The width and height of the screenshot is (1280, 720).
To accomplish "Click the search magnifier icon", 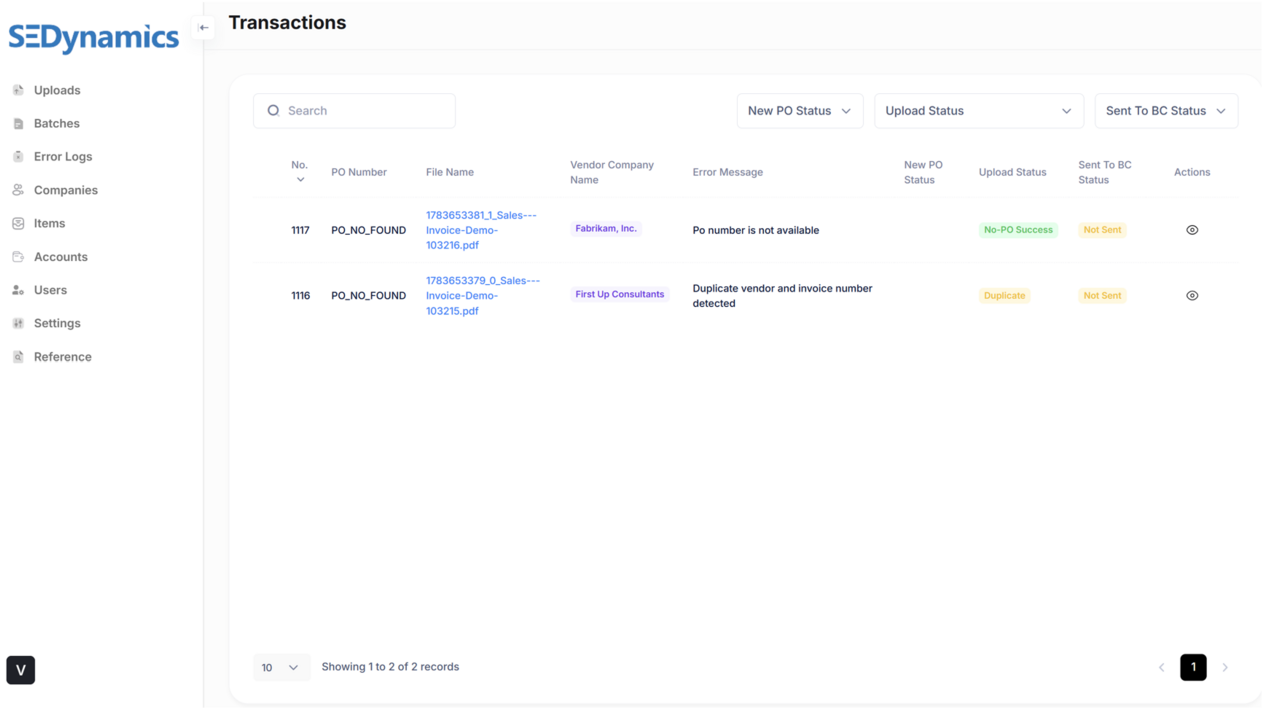I will (273, 111).
